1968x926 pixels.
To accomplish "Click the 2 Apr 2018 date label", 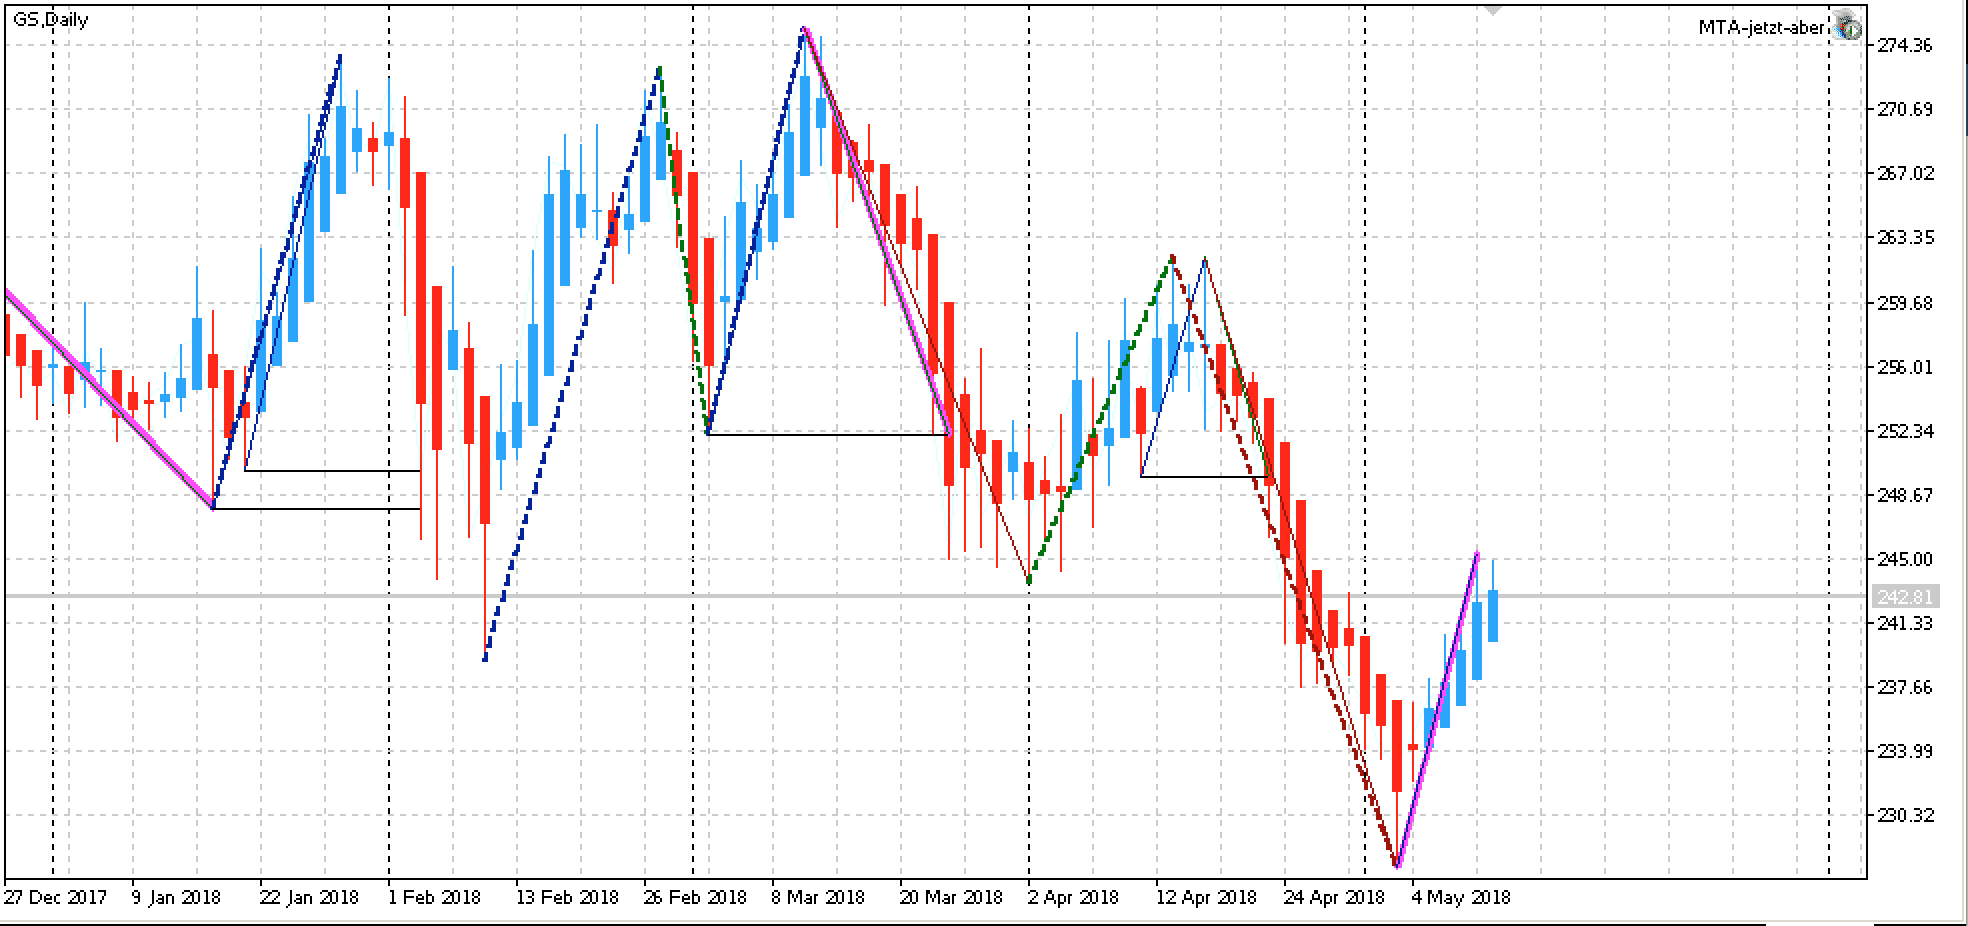I will (x=1074, y=897).
